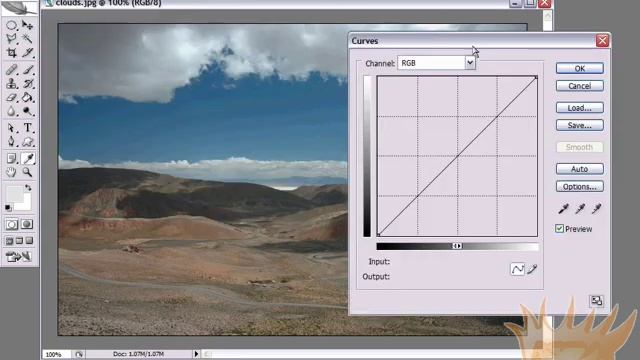Viewport: 640px width, 360px height.
Task: Select the Clone Stamp tool
Action: coord(11,84)
